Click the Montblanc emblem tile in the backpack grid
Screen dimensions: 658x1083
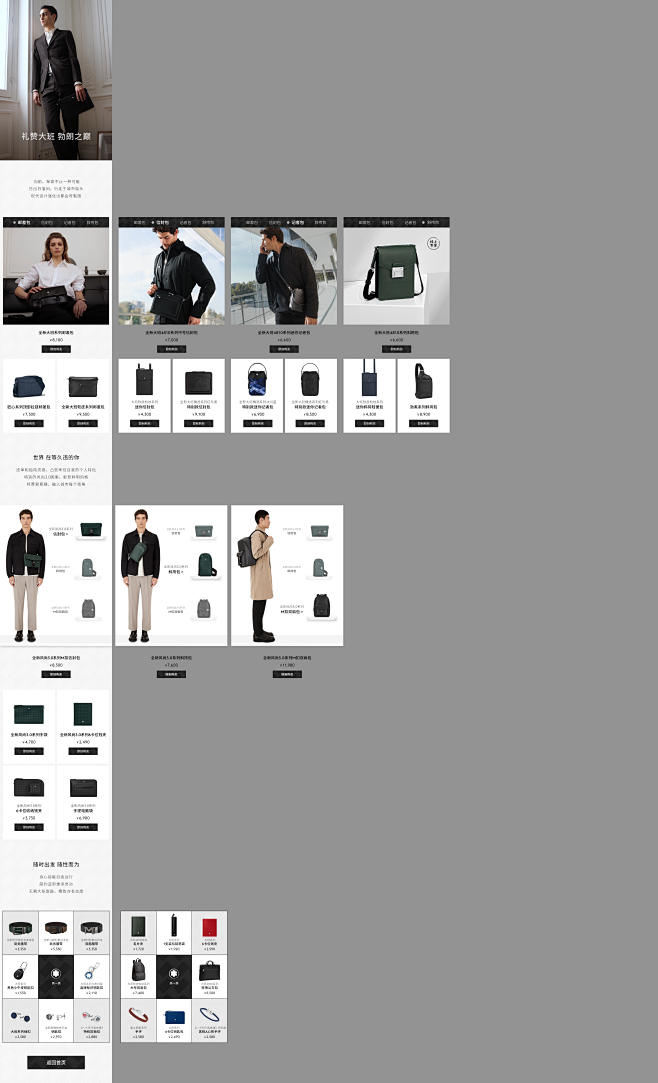[174, 976]
